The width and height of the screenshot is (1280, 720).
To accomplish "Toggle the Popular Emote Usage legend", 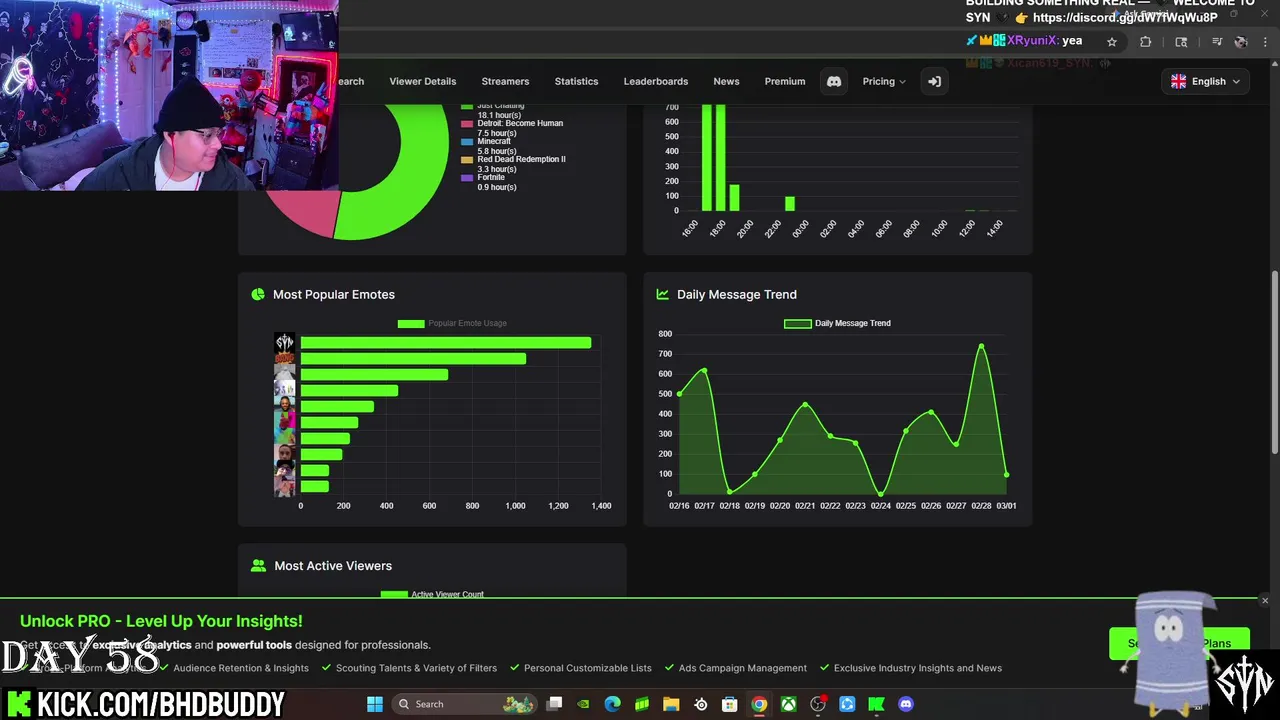I will (452, 323).
